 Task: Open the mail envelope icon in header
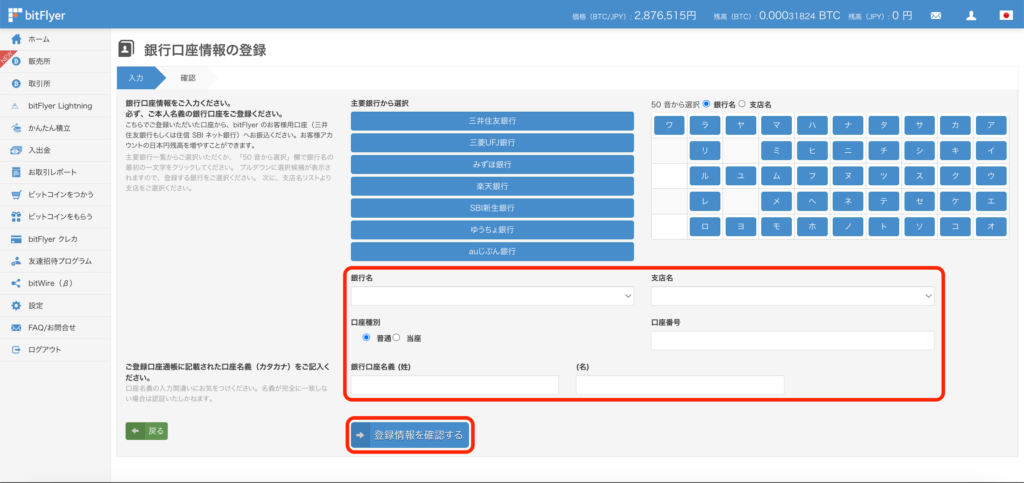click(x=936, y=15)
